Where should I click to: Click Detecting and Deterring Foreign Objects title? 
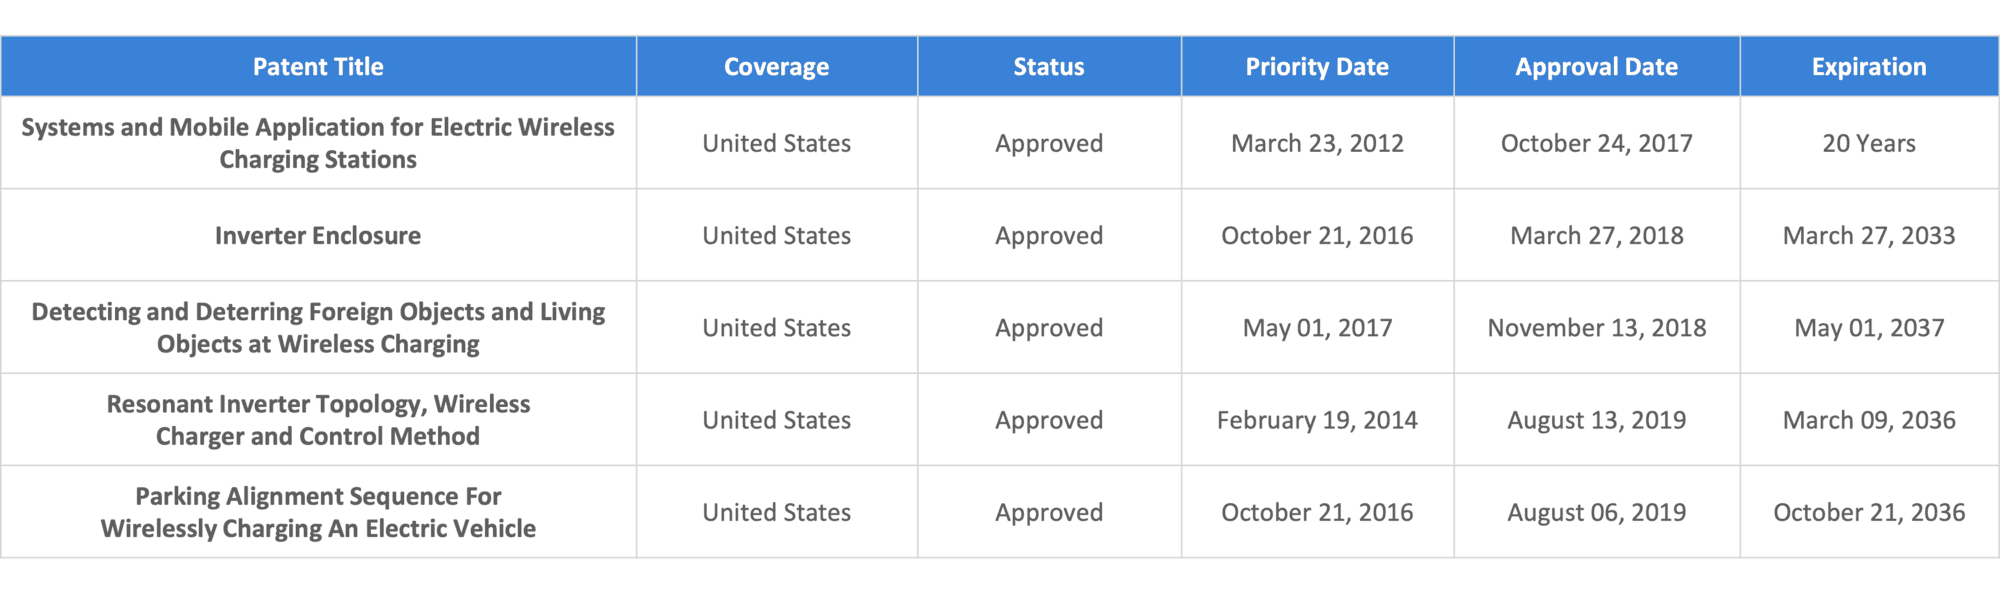tap(318, 328)
